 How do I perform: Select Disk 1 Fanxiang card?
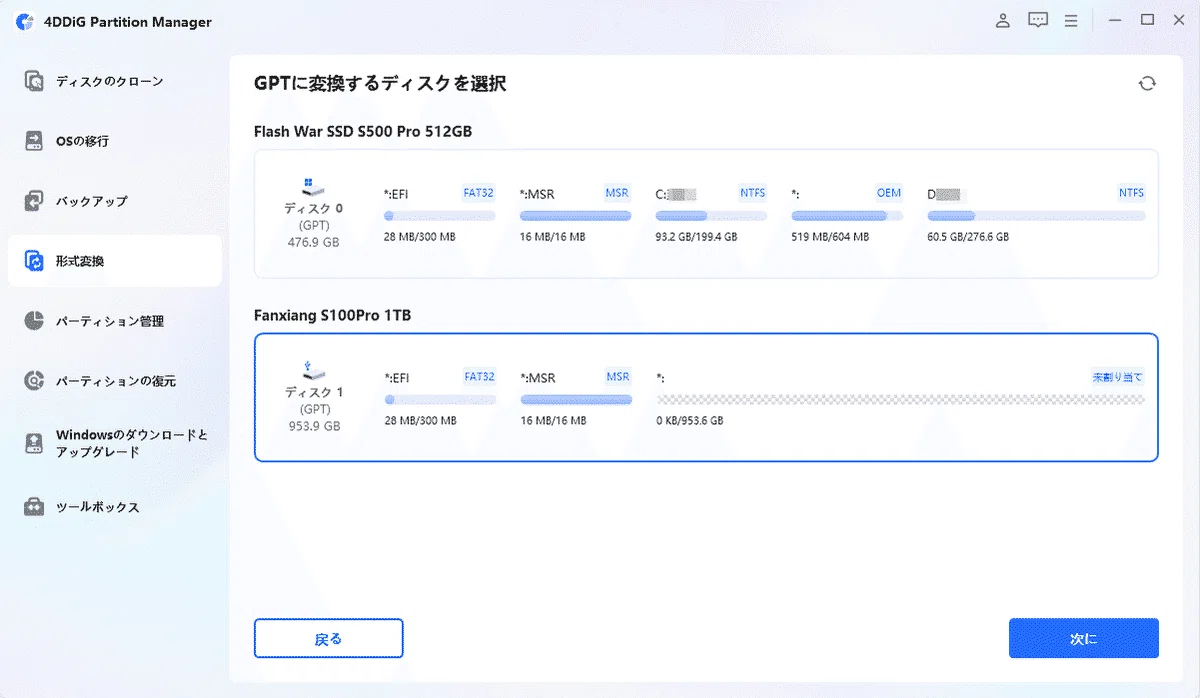(x=706, y=397)
